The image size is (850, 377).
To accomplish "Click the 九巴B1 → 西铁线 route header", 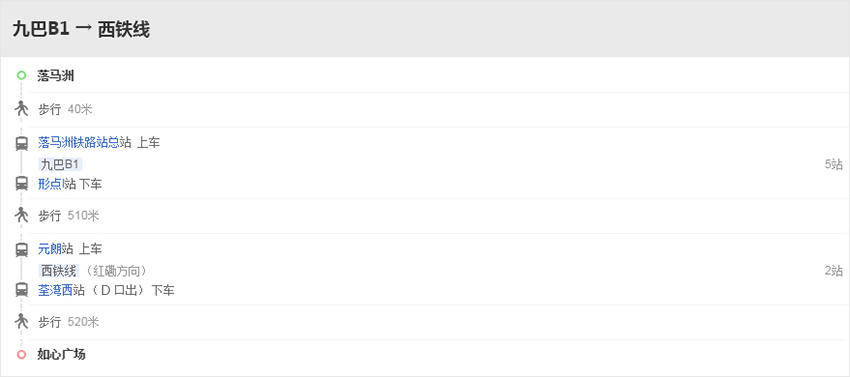I will point(81,29).
